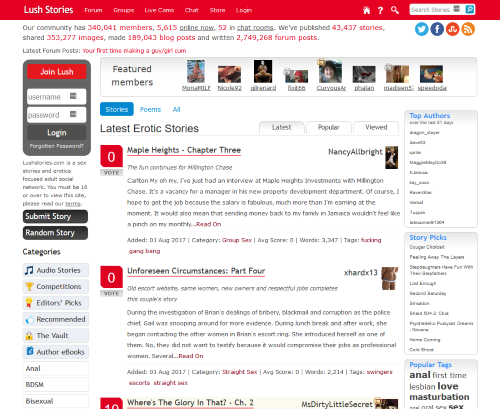Click the username input field
Viewport: 500px width, 409px height.
tap(57, 97)
